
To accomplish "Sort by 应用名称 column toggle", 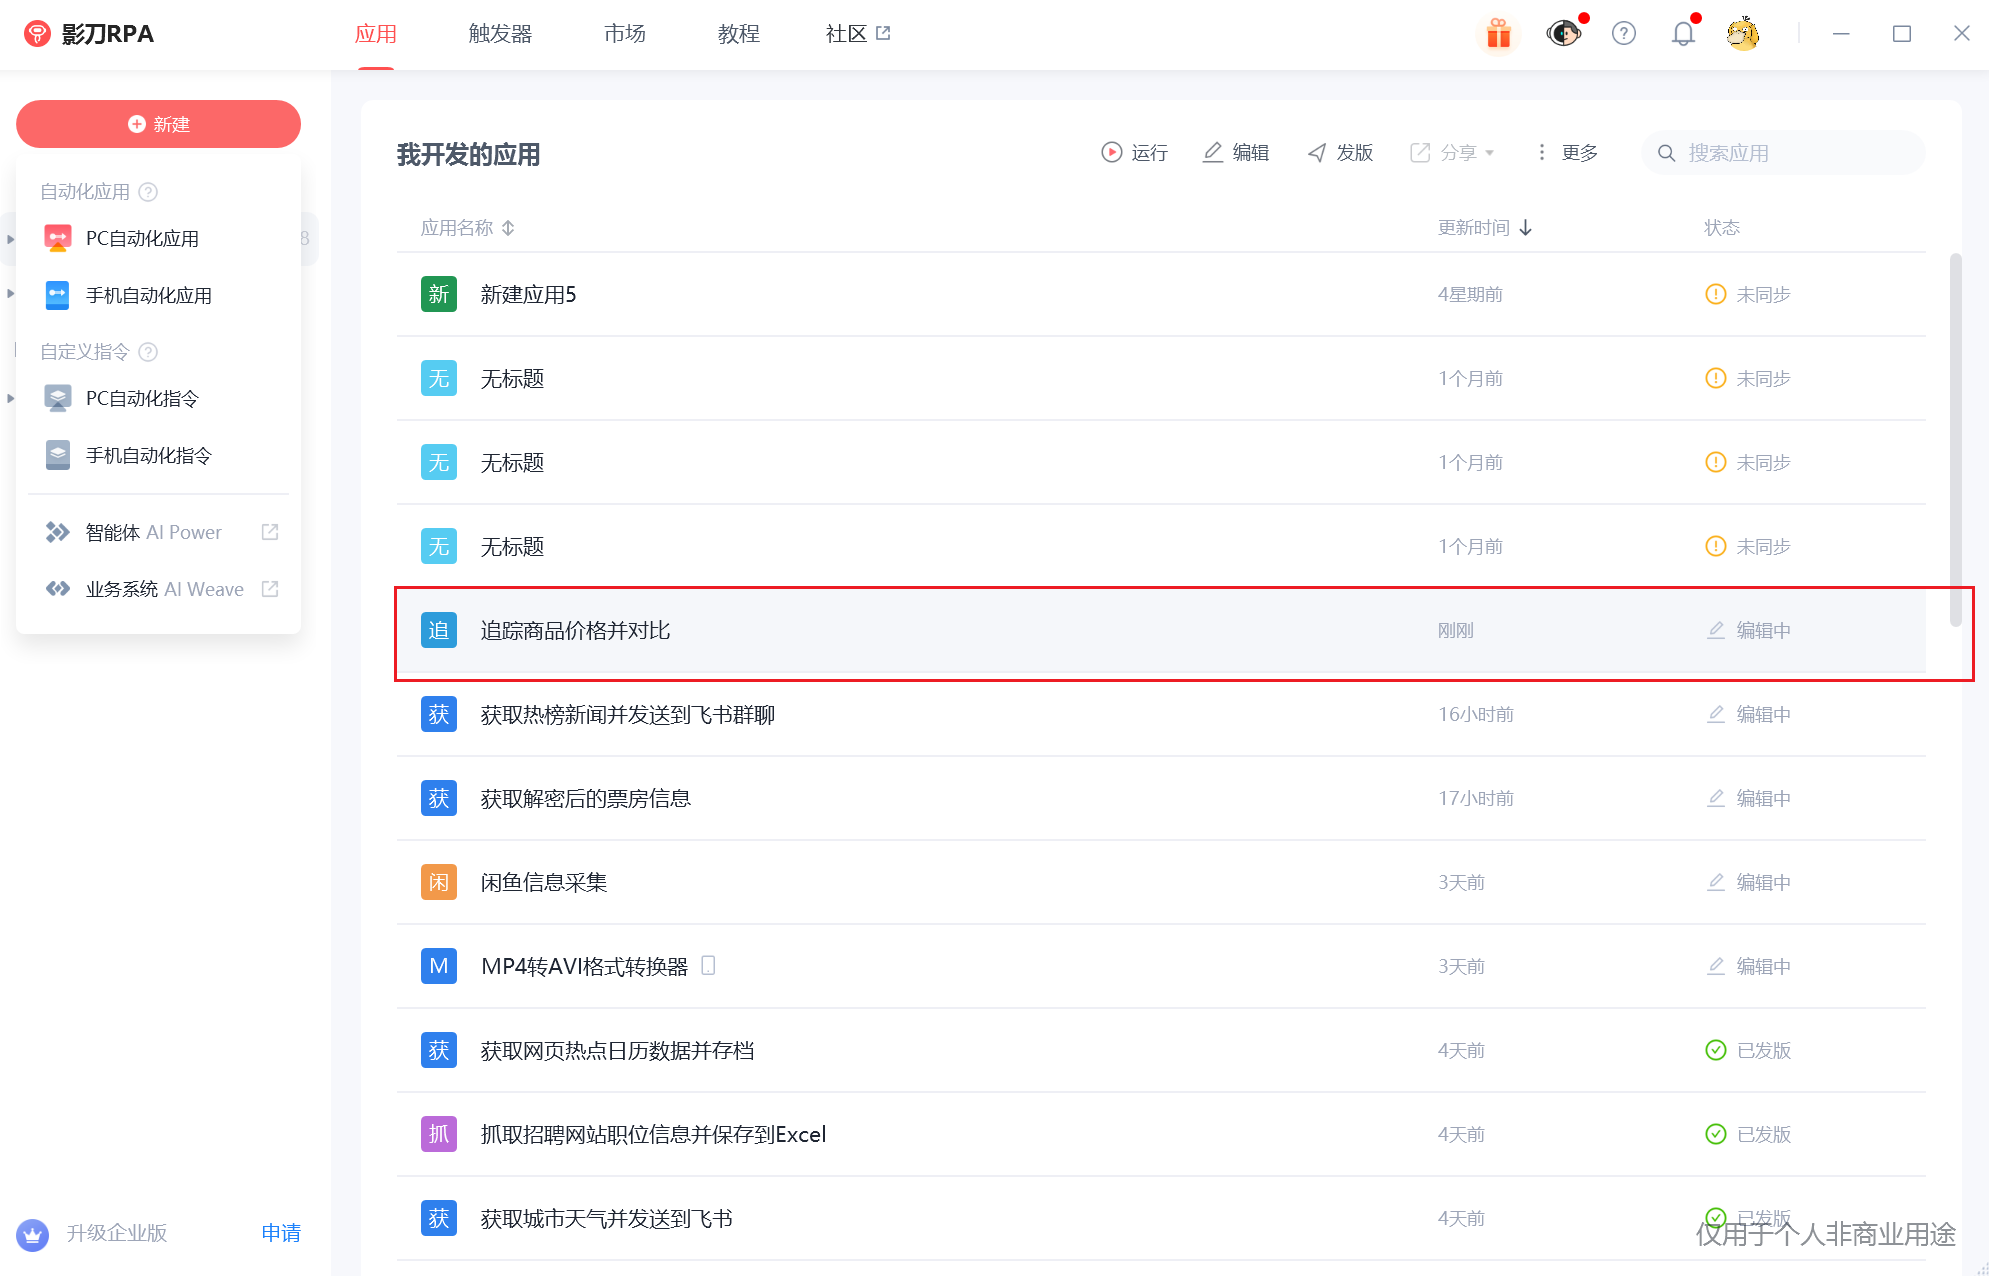I will 508,228.
